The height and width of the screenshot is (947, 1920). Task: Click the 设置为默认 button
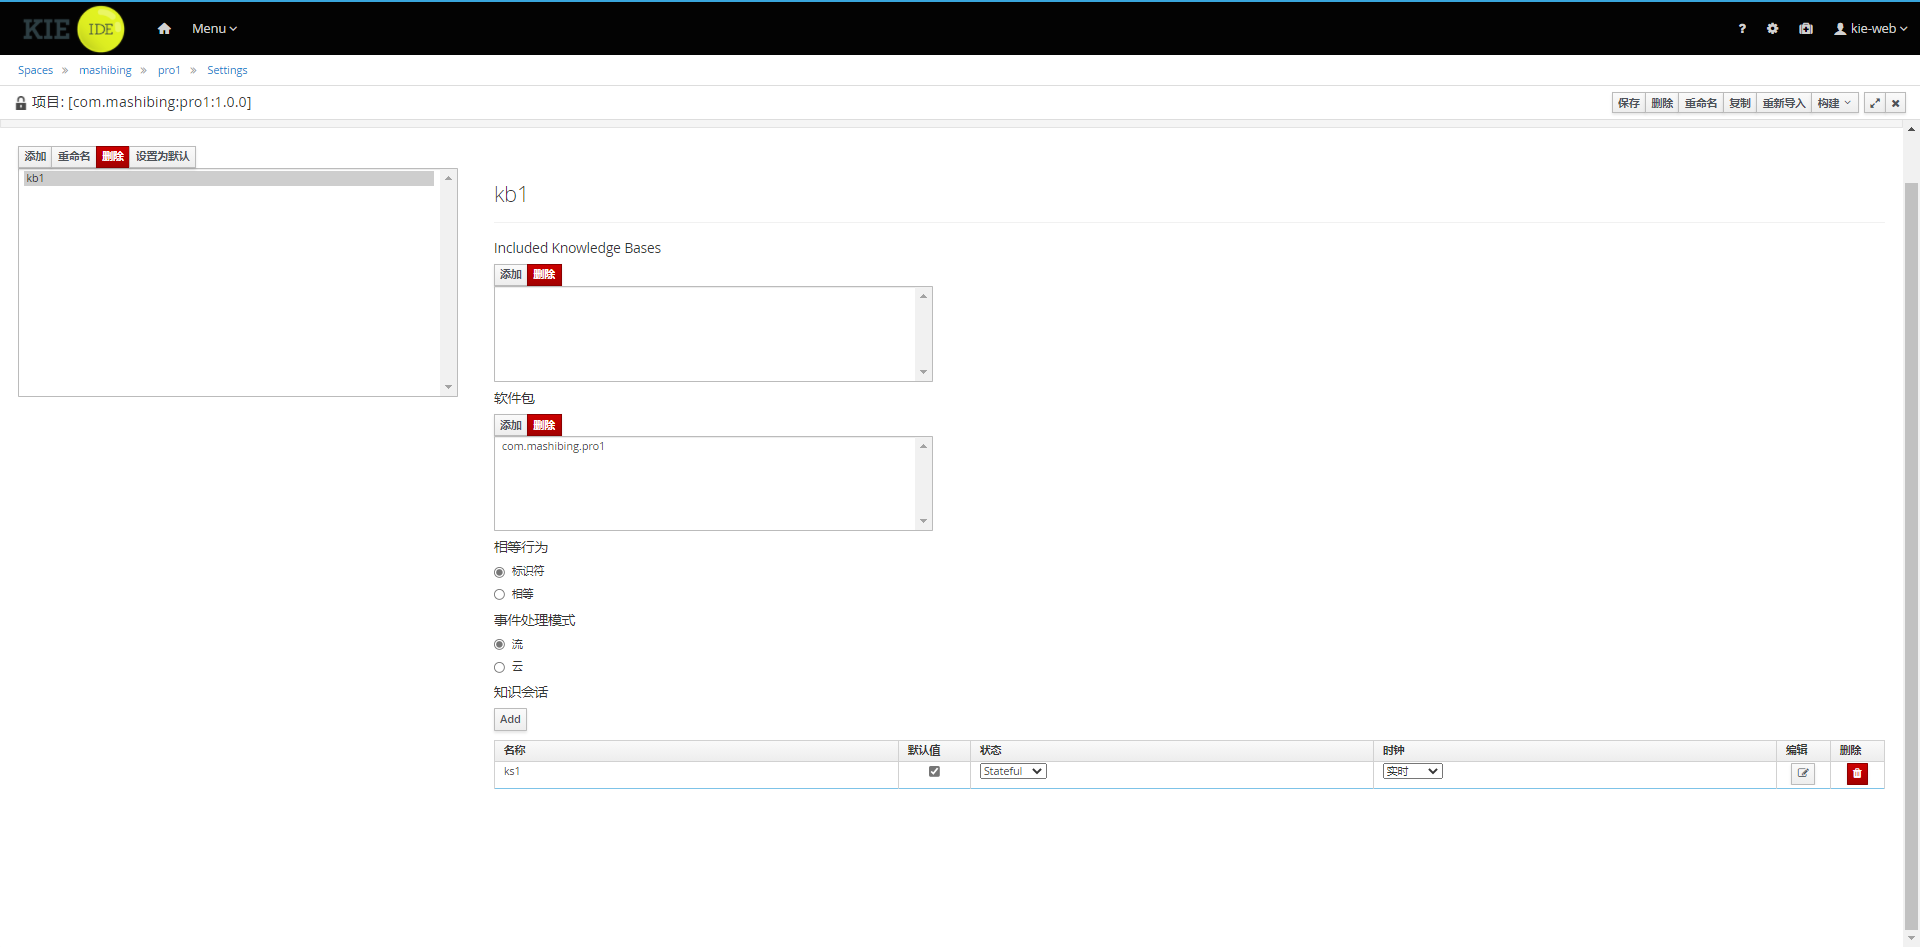point(162,156)
